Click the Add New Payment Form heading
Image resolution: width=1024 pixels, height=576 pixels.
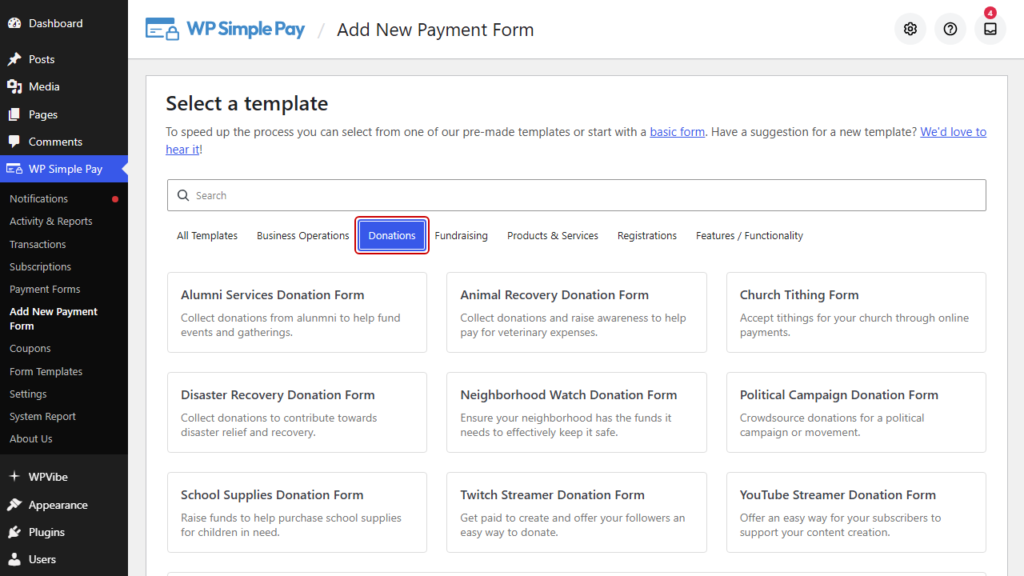(x=436, y=30)
